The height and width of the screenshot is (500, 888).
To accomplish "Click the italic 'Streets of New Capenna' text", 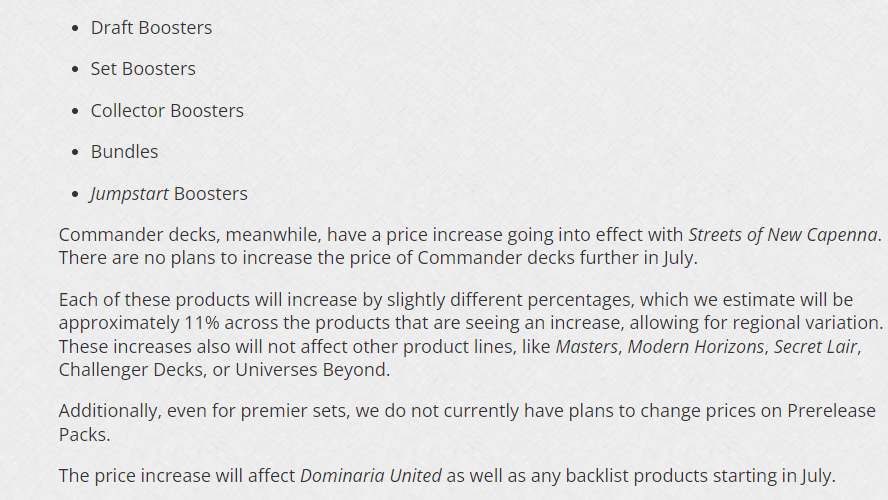I will point(783,236).
